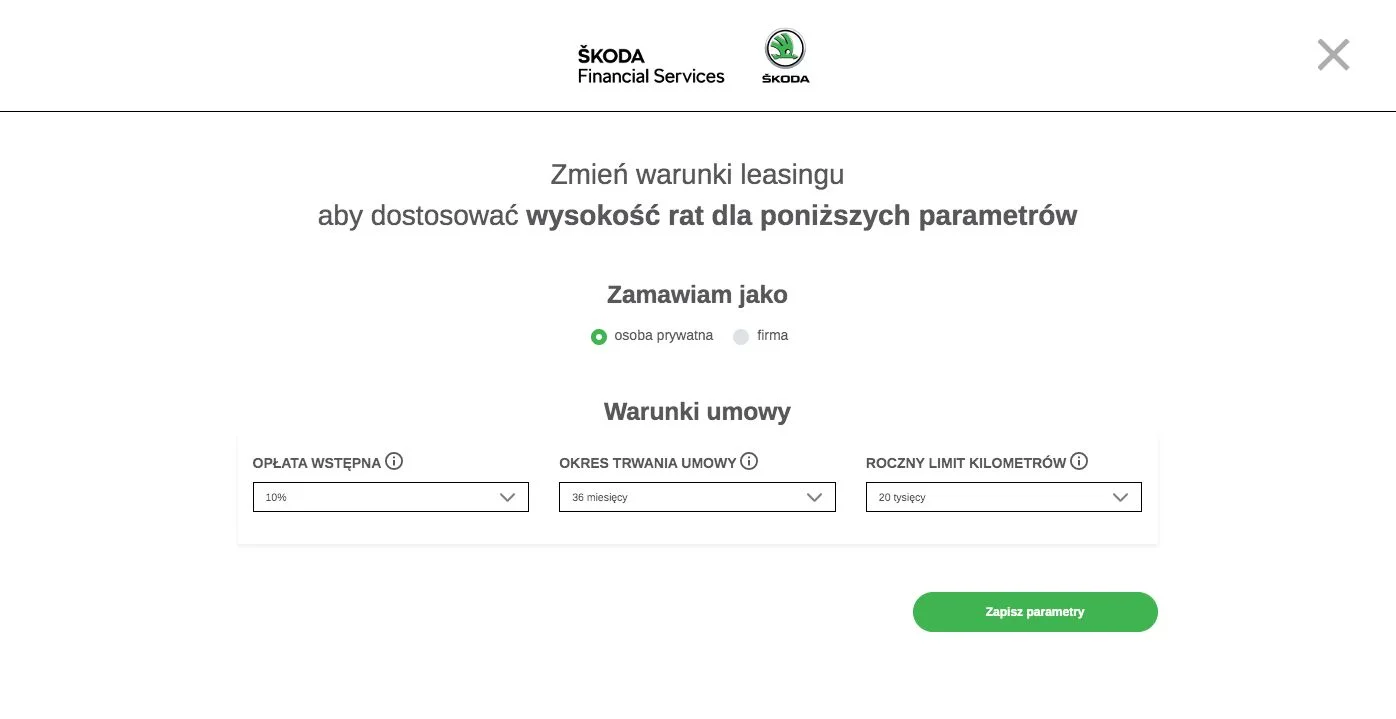The height and width of the screenshot is (719, 1396).
Task: Open the 36 miesięcy contract period dropdown
Action: [697, 497]
